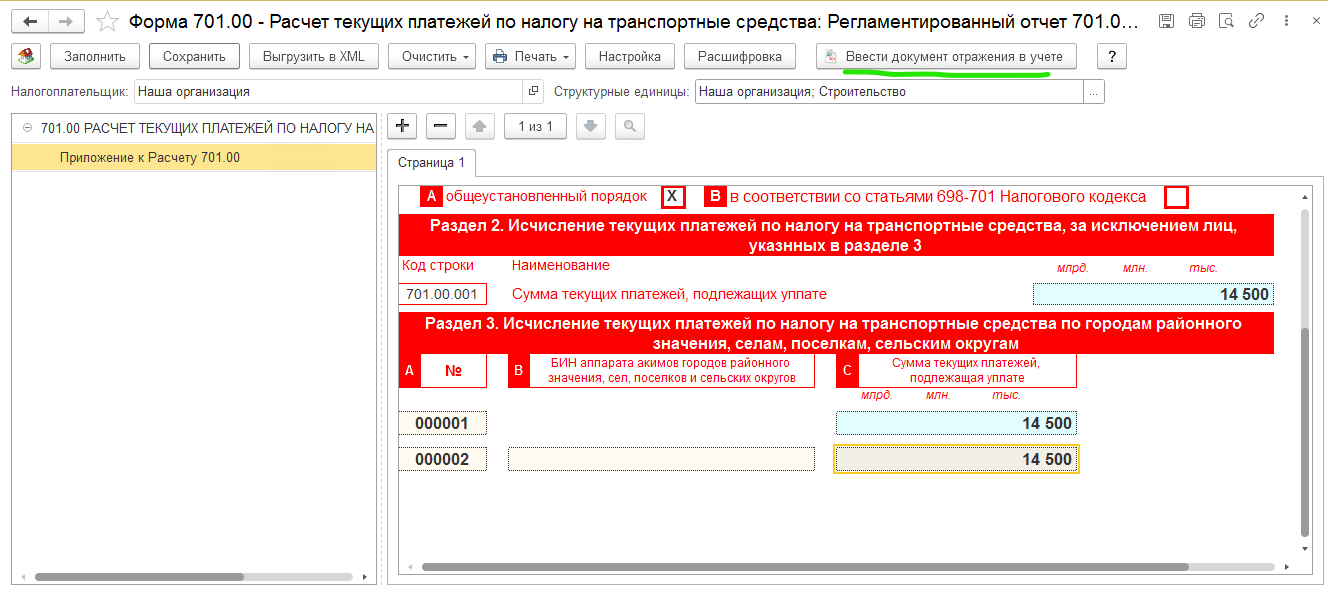Click Ввести документ отражения в учете

947,57
